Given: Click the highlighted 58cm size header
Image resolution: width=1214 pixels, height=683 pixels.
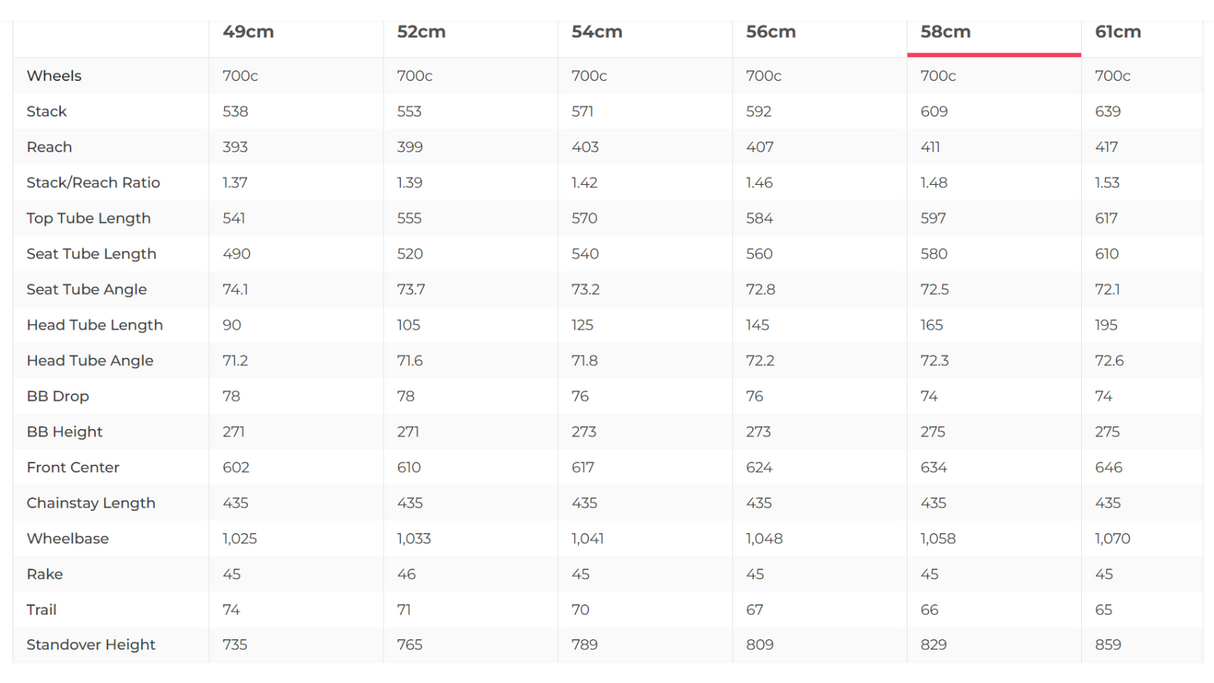Looking at the screenshot, I should click(945, 32).
